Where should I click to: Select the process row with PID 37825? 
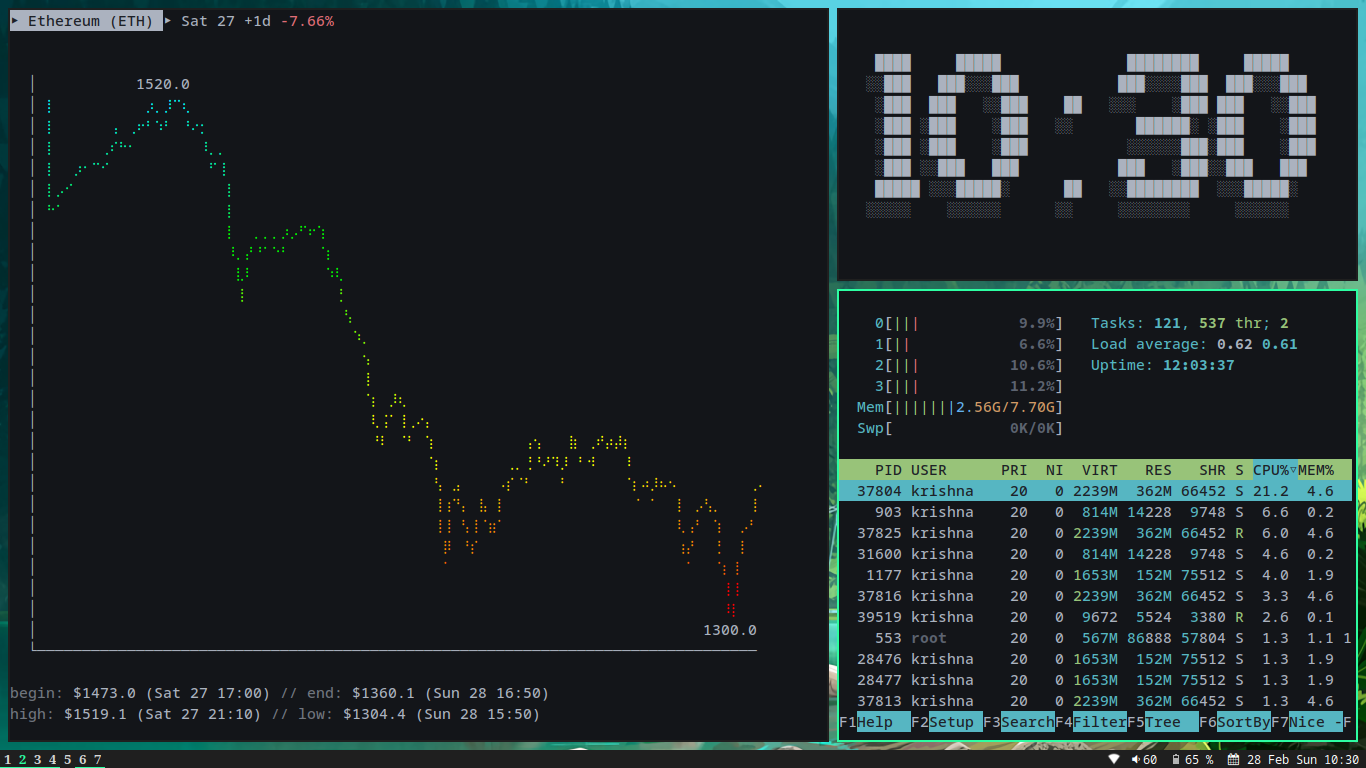(x=1095, y=533)
